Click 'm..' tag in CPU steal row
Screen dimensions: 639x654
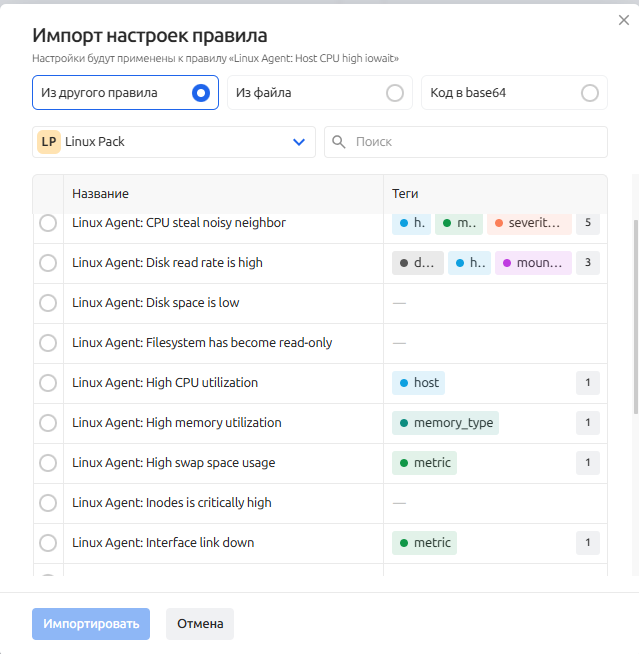click(459, 223)
